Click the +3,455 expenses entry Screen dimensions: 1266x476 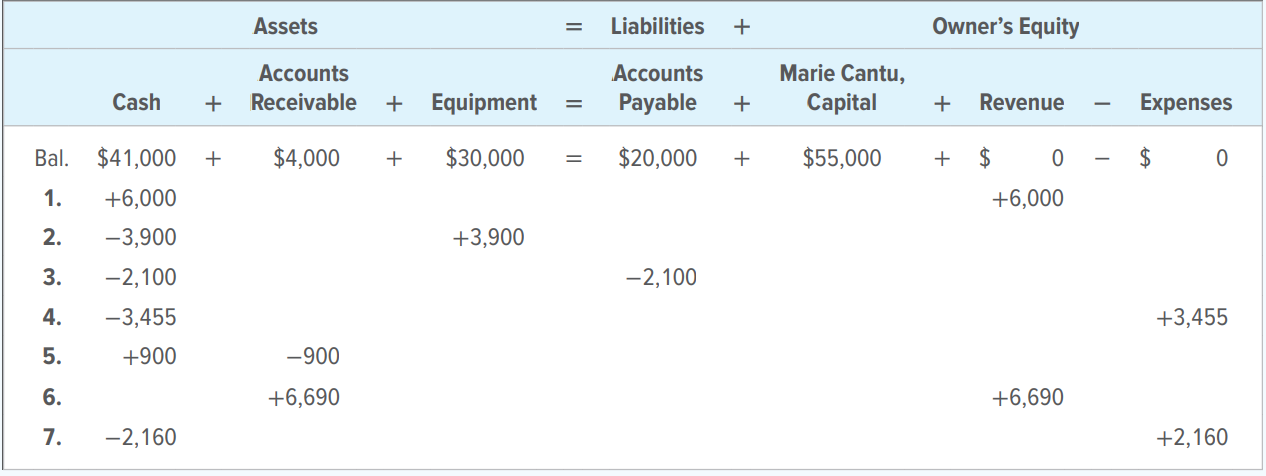[1192, 318]
